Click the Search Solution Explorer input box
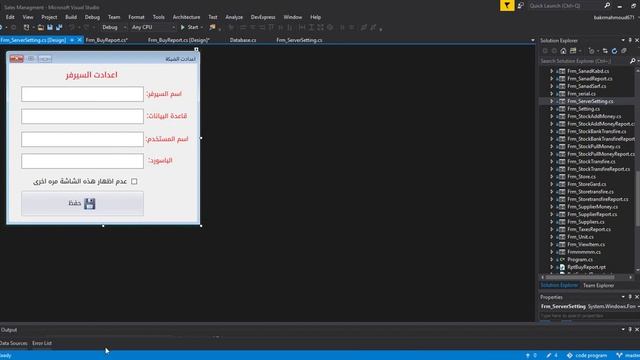The width and height of the screenshot is (640, 360). pos(584,61)
